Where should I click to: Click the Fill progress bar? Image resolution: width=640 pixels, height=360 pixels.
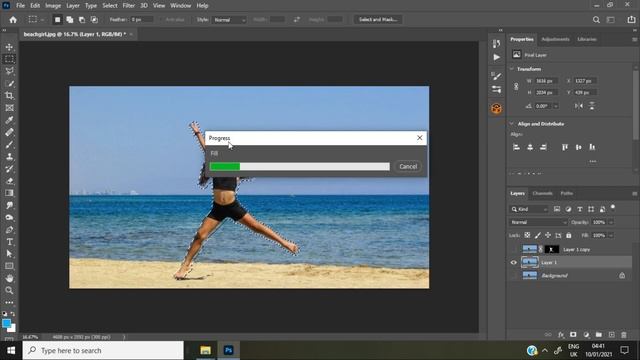[300, 167]
